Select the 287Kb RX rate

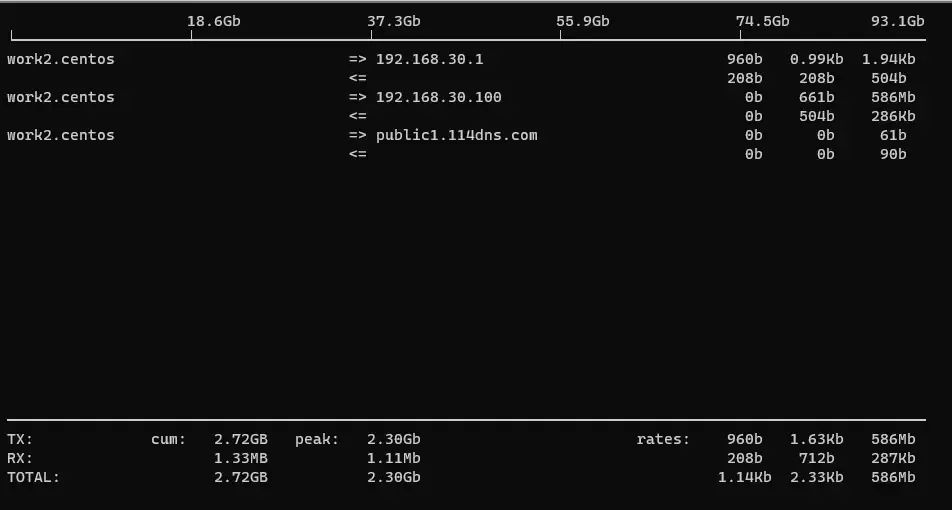click(893, 458)
